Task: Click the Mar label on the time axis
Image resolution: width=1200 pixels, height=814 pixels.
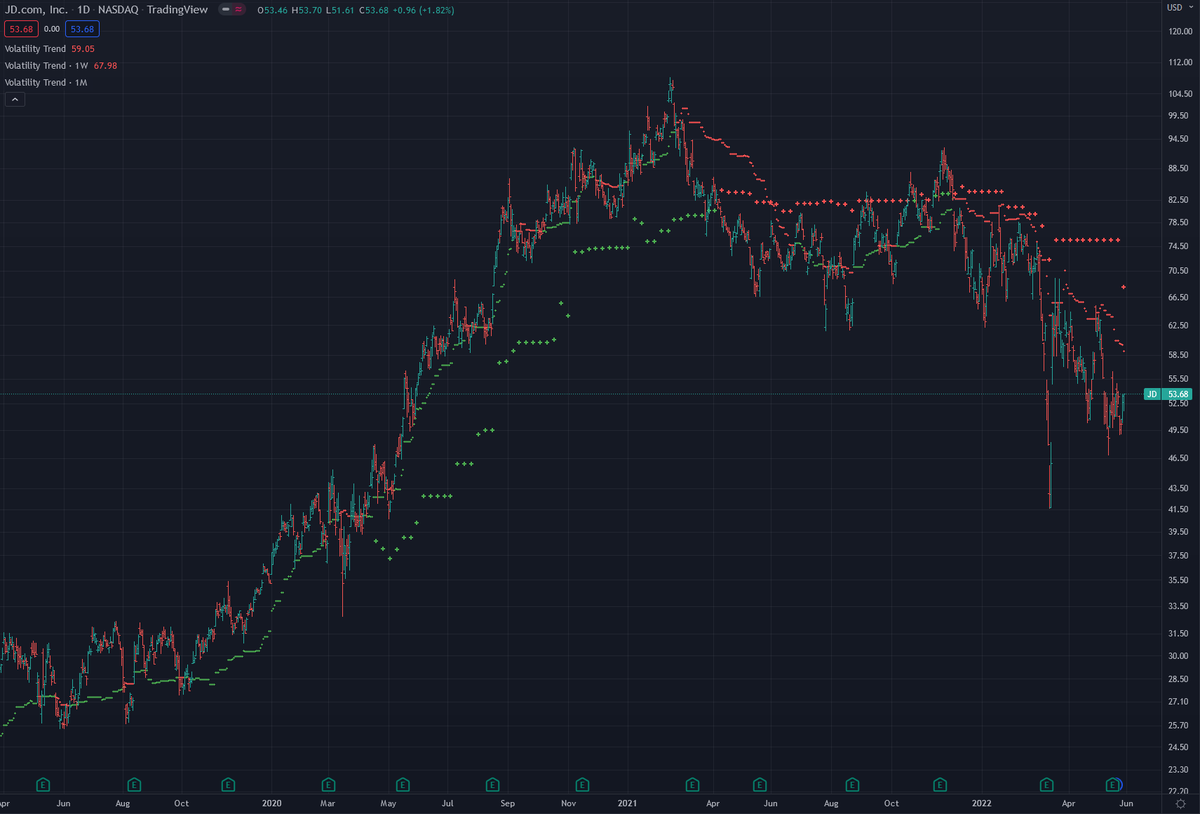Action: point(329,803)
